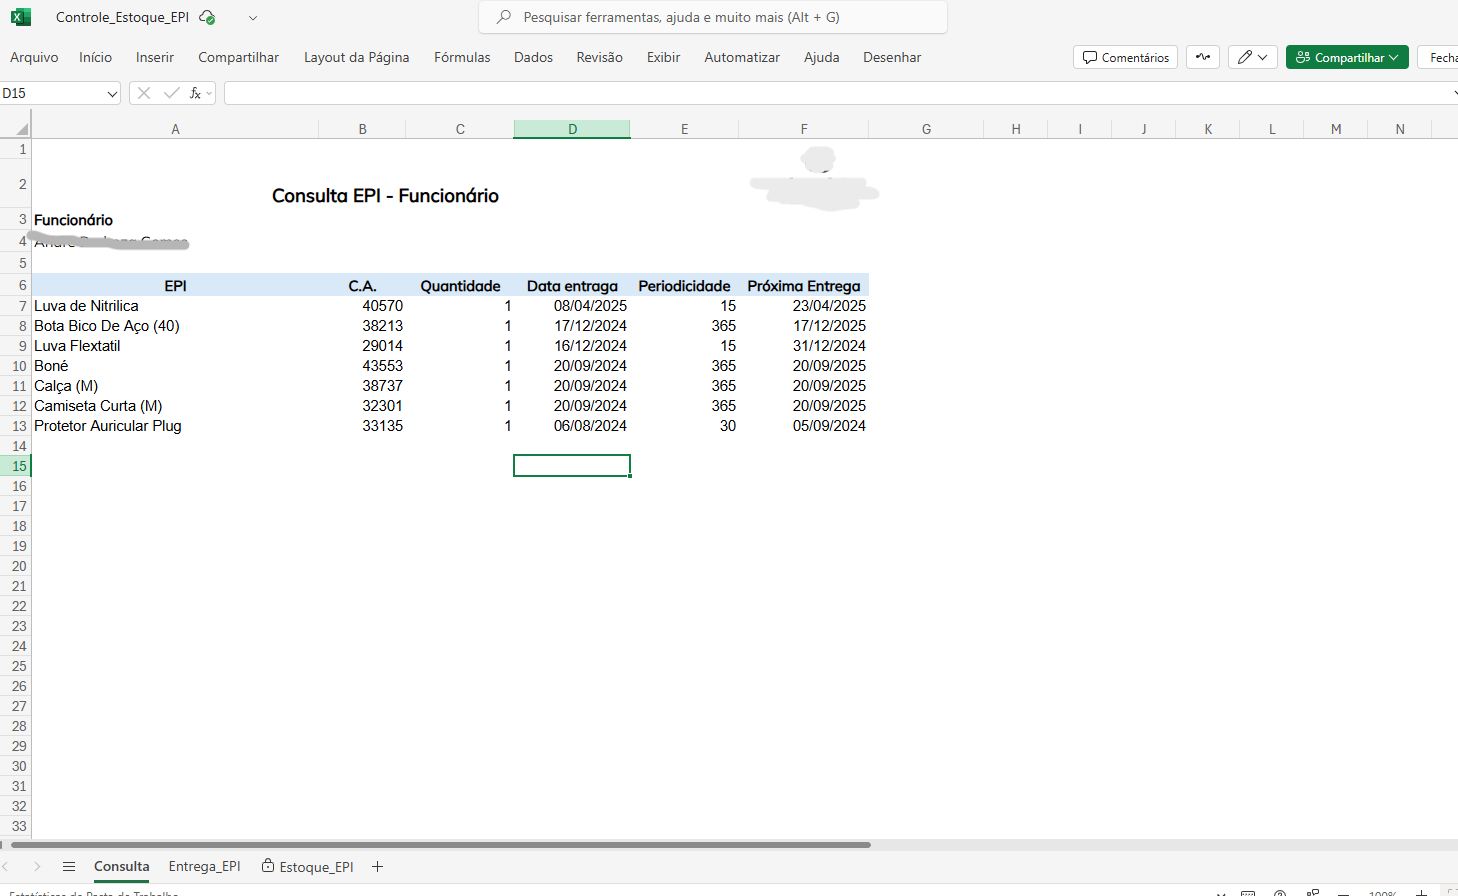Stay on the Consulta sheet tab
This screenshot has width=1458, height=896.
click(x=122, y=867)
